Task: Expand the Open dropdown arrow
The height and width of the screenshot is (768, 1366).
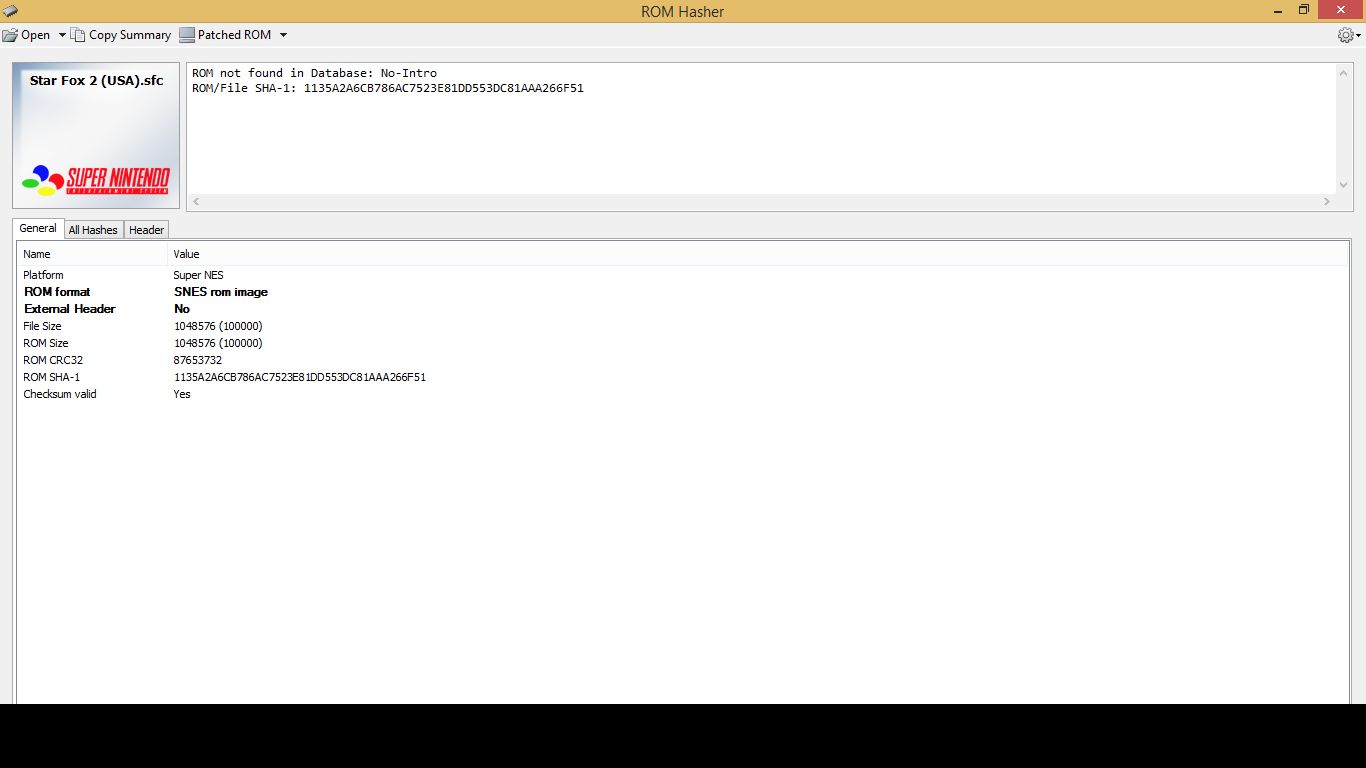Action: (62, 35)
